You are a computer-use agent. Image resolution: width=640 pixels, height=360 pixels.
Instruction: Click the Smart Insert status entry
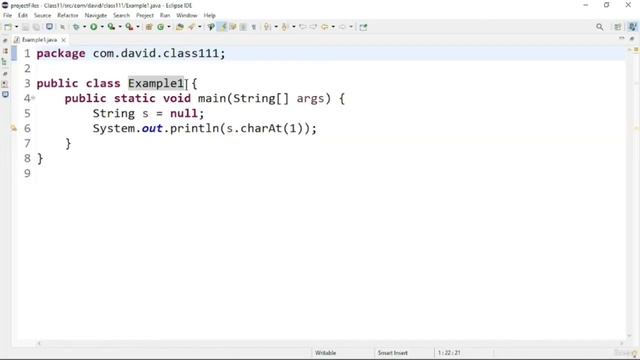tap(393, 353)
